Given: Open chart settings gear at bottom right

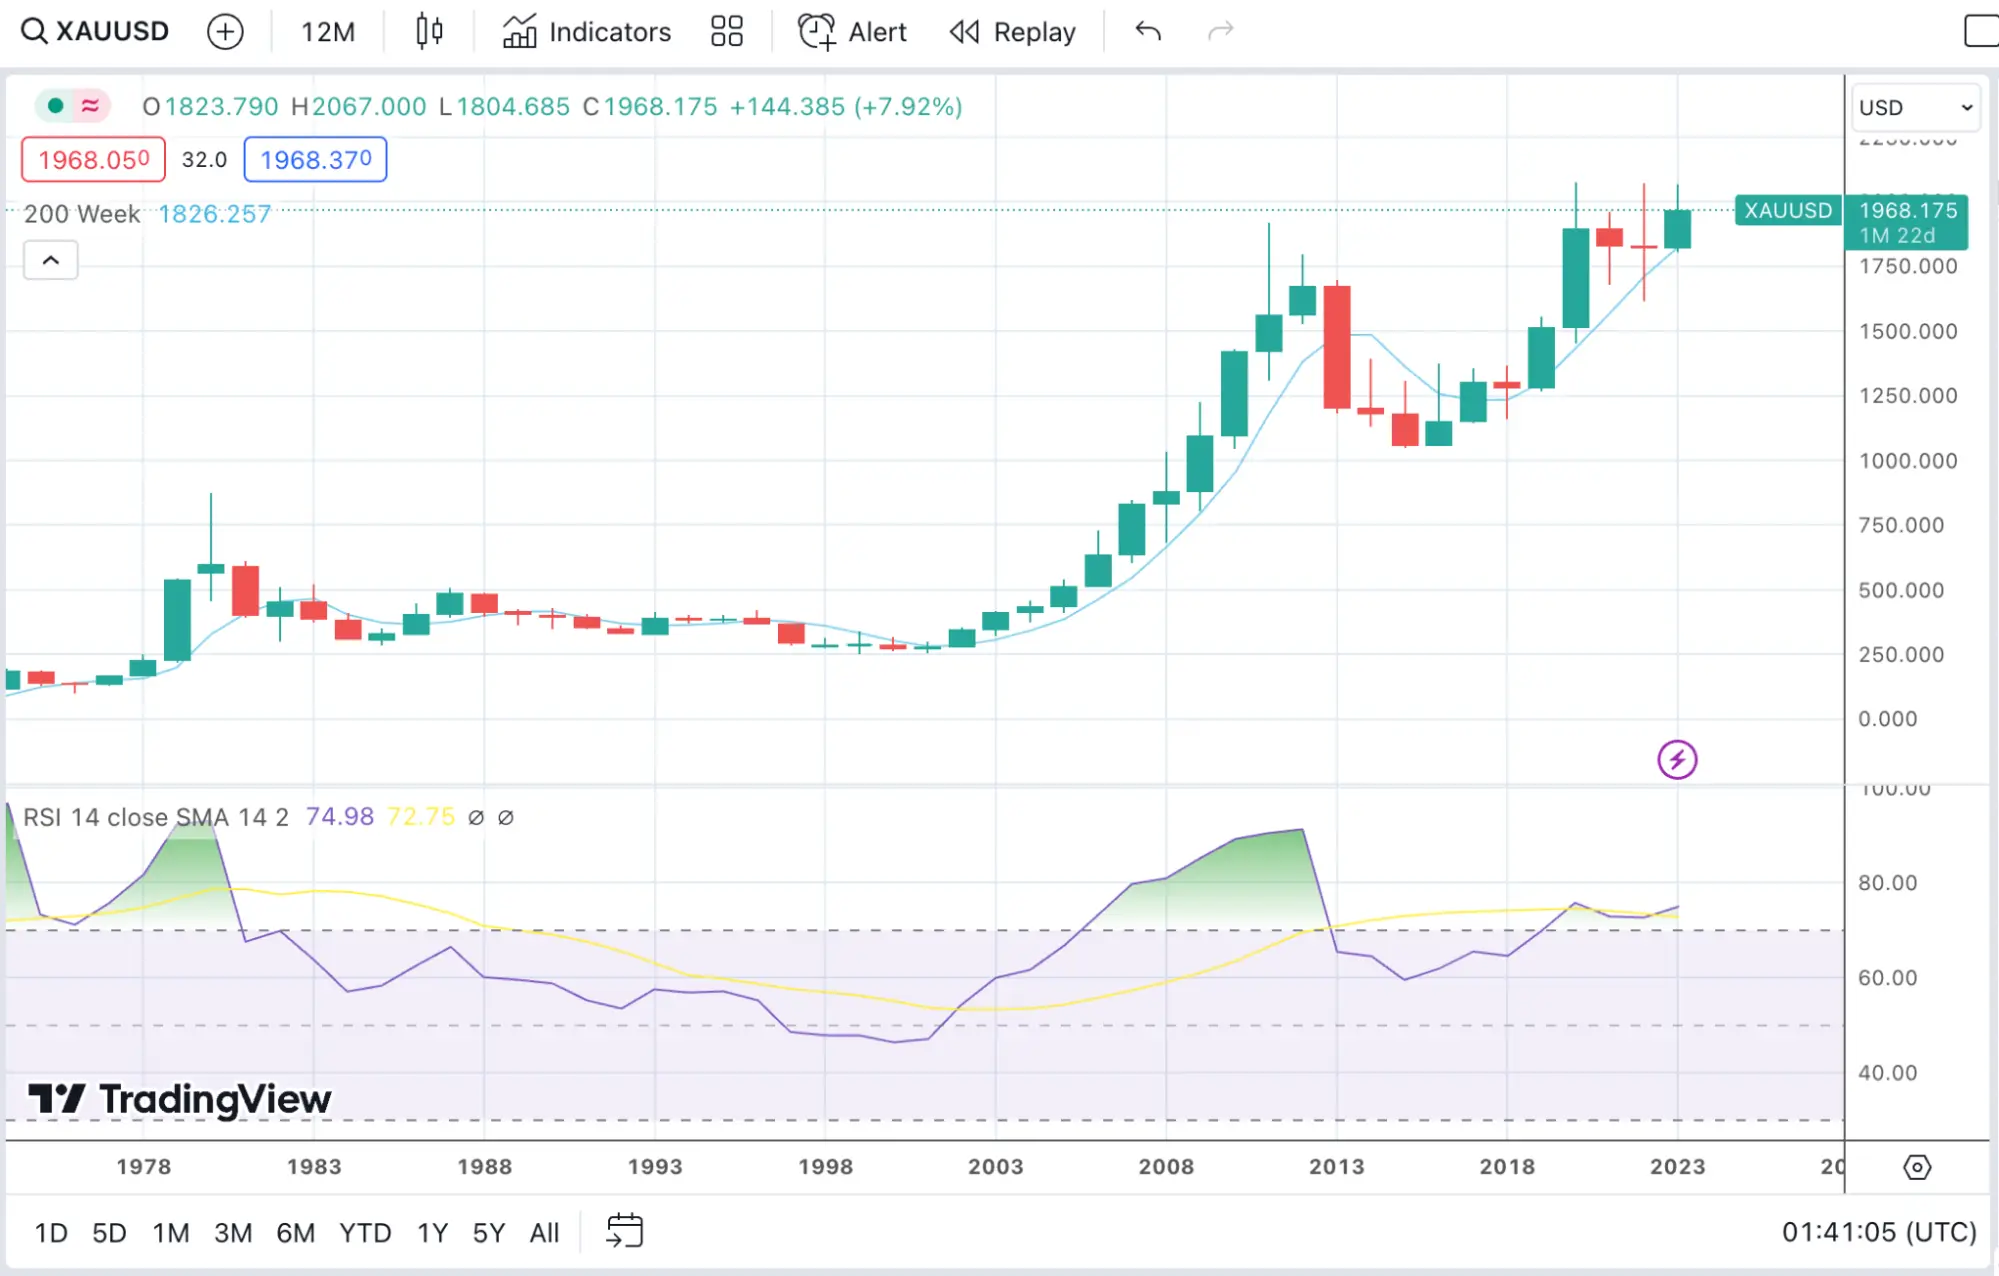Looking at the screenshot, I should click(x=1917, y=1167).
